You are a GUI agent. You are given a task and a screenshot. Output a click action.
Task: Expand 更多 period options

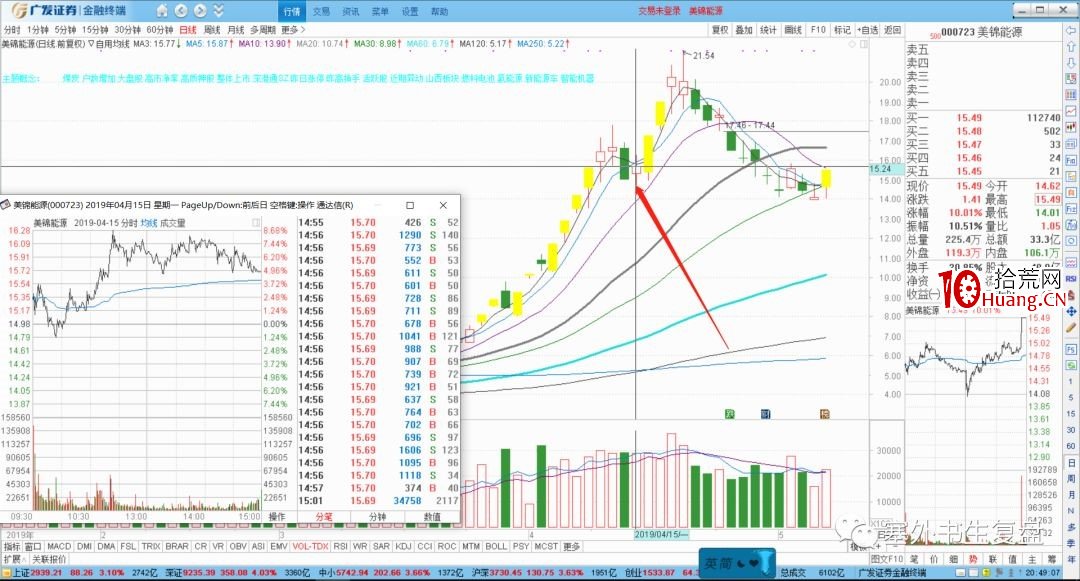pyautogui.click(x=293, y=30)
